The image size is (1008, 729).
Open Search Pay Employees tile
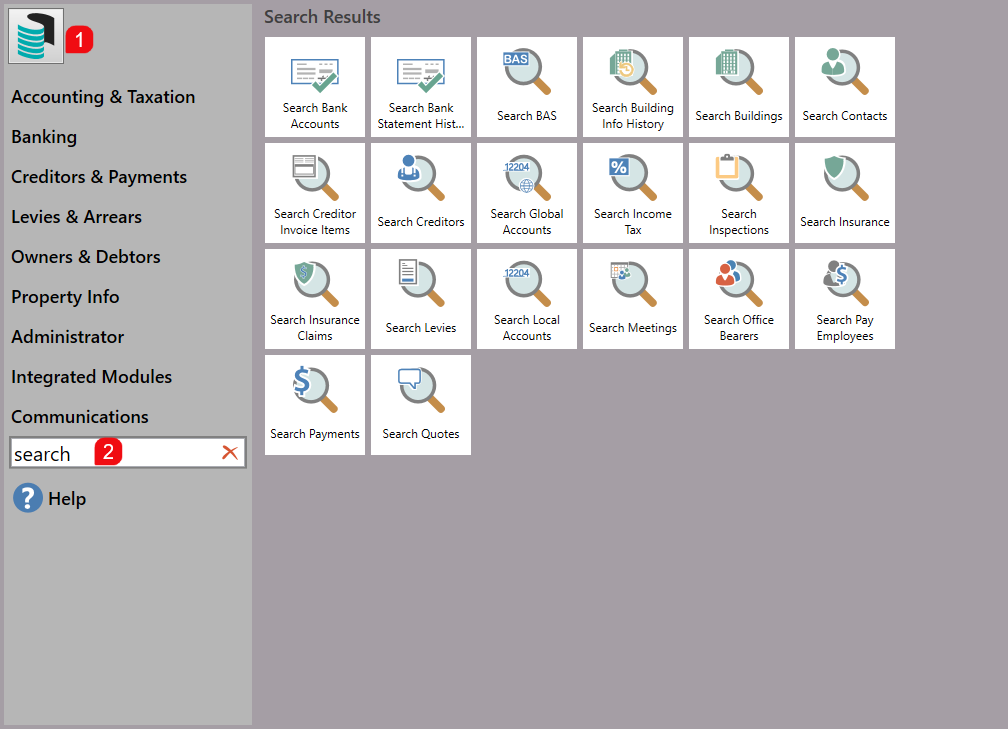pos(845,299)
